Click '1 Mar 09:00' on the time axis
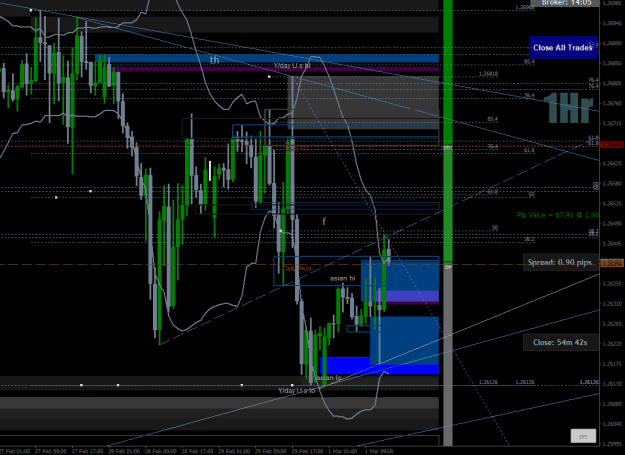Screen dimensions: 625x455 pos(379,451)
